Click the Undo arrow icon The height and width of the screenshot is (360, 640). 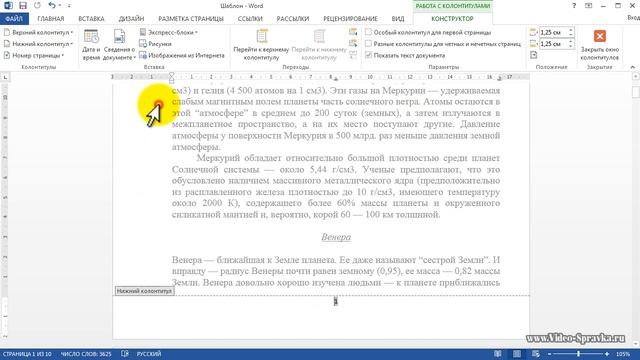(51, 6)
